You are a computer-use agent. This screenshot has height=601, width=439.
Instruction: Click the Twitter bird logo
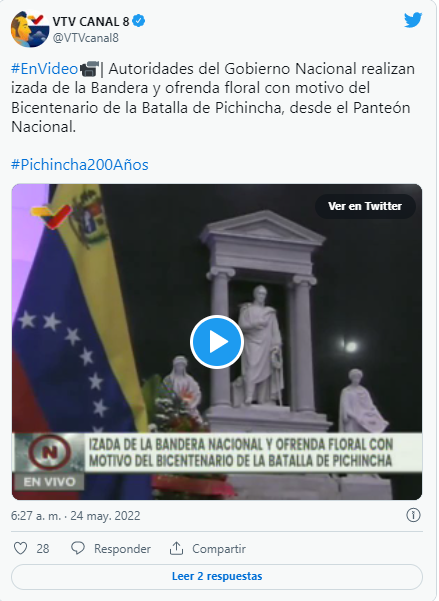pos(413,20)
